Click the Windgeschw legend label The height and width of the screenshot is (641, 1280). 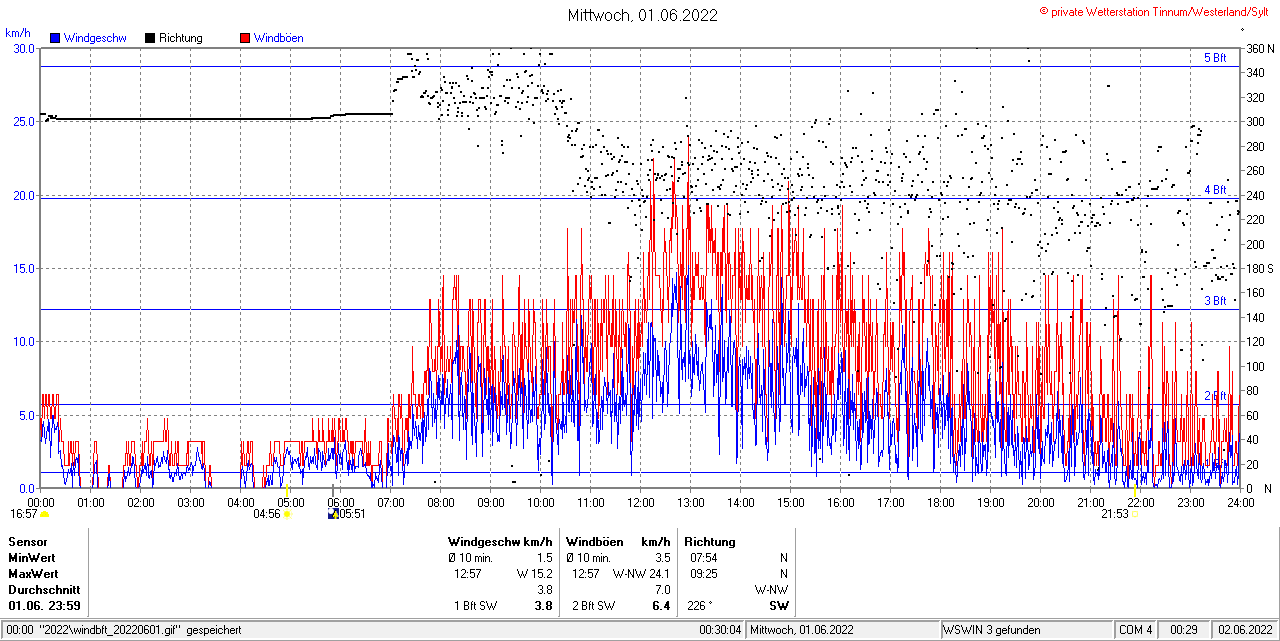[x=95, y=38]
